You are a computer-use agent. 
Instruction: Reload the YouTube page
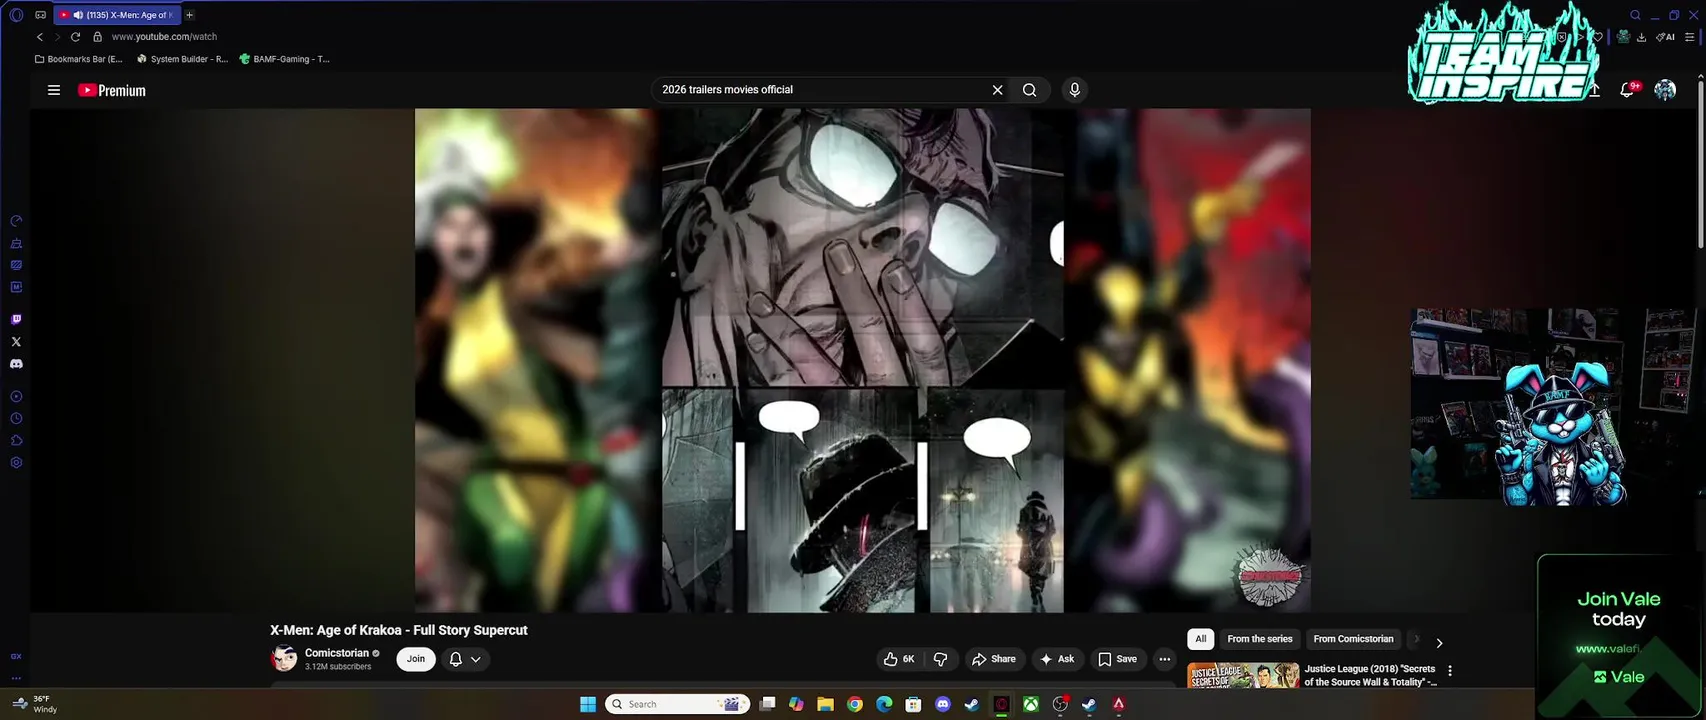[75, 37]
